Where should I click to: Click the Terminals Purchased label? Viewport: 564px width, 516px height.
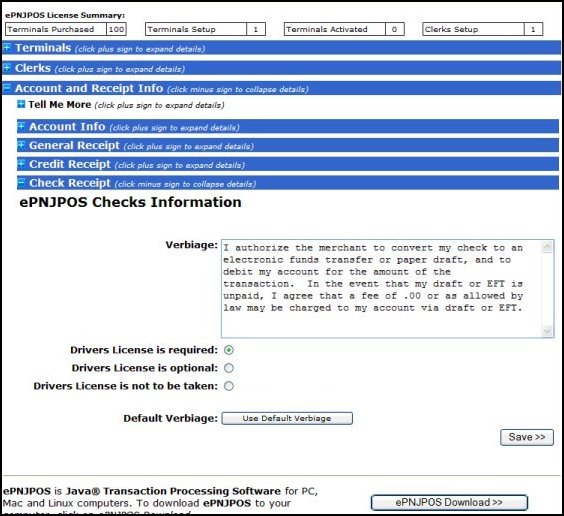[x=51, y=29]
